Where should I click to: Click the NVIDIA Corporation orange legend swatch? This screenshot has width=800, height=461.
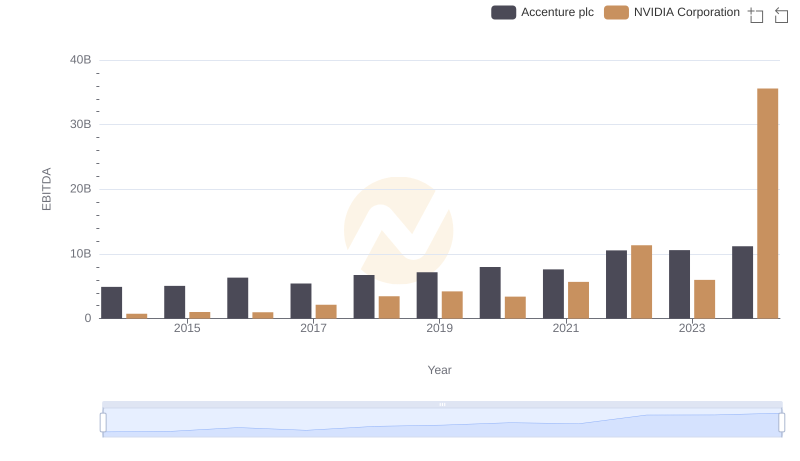pos(617,12)
